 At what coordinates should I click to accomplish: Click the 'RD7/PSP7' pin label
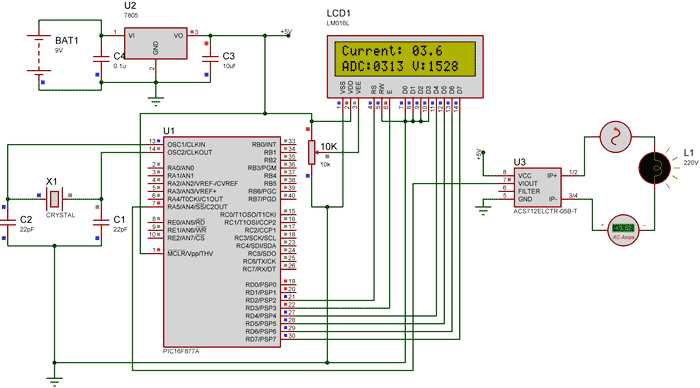point(261,339)
